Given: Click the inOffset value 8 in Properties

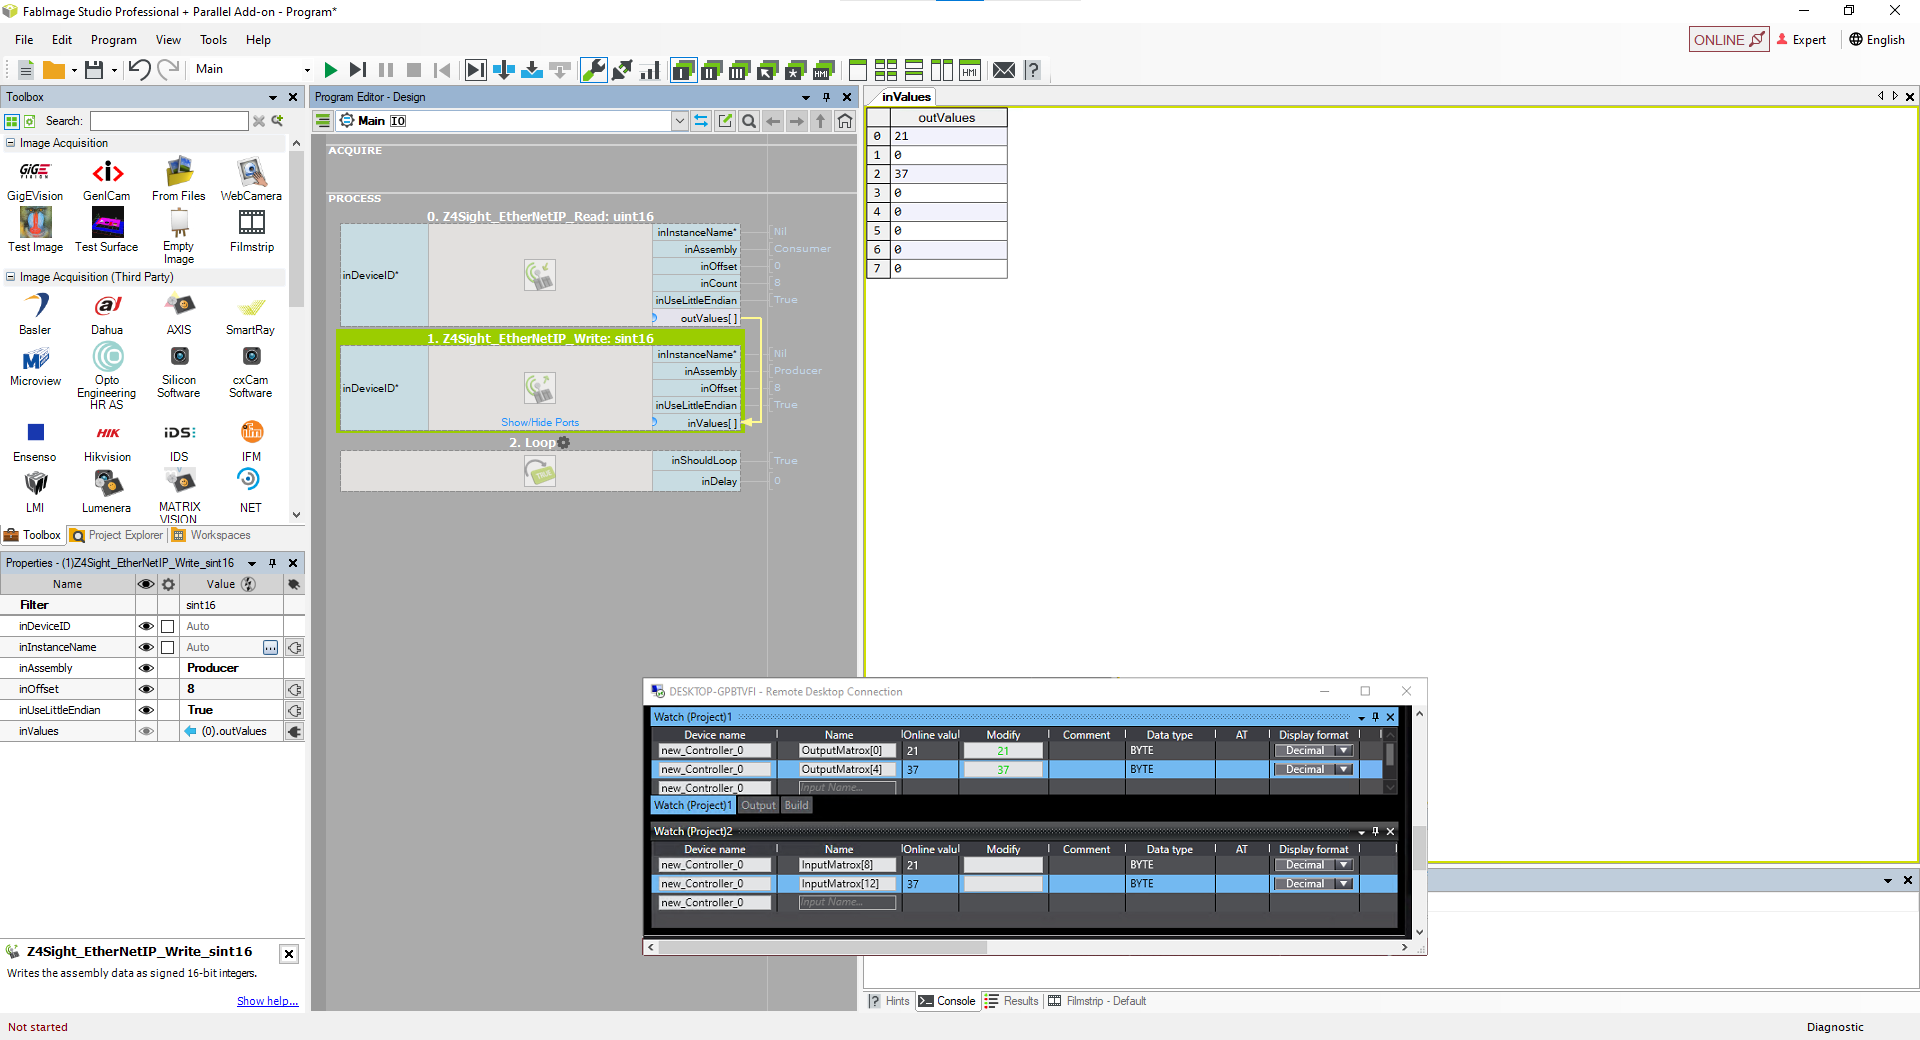Looking at the screenshot, I should pos(233,690).
